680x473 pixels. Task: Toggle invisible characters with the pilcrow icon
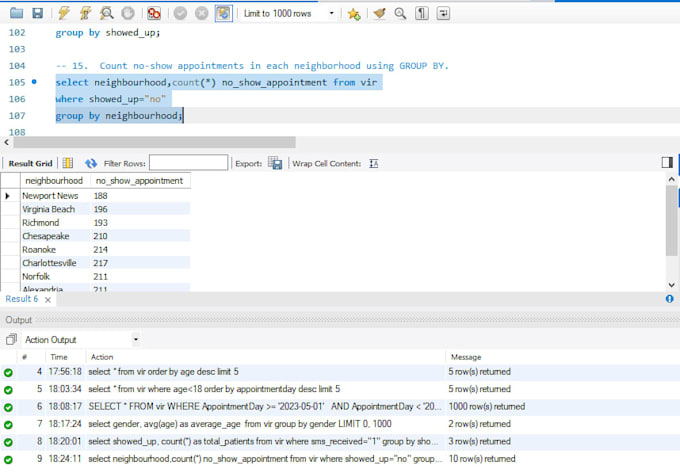click(422, 13)
